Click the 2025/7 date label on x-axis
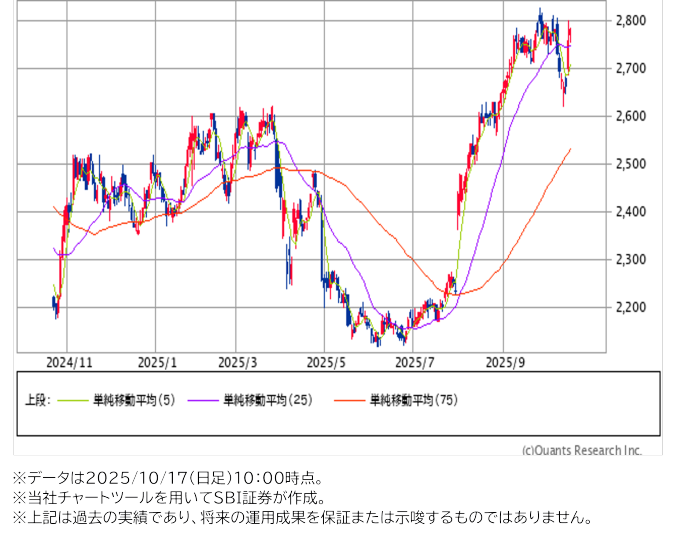 414,363
